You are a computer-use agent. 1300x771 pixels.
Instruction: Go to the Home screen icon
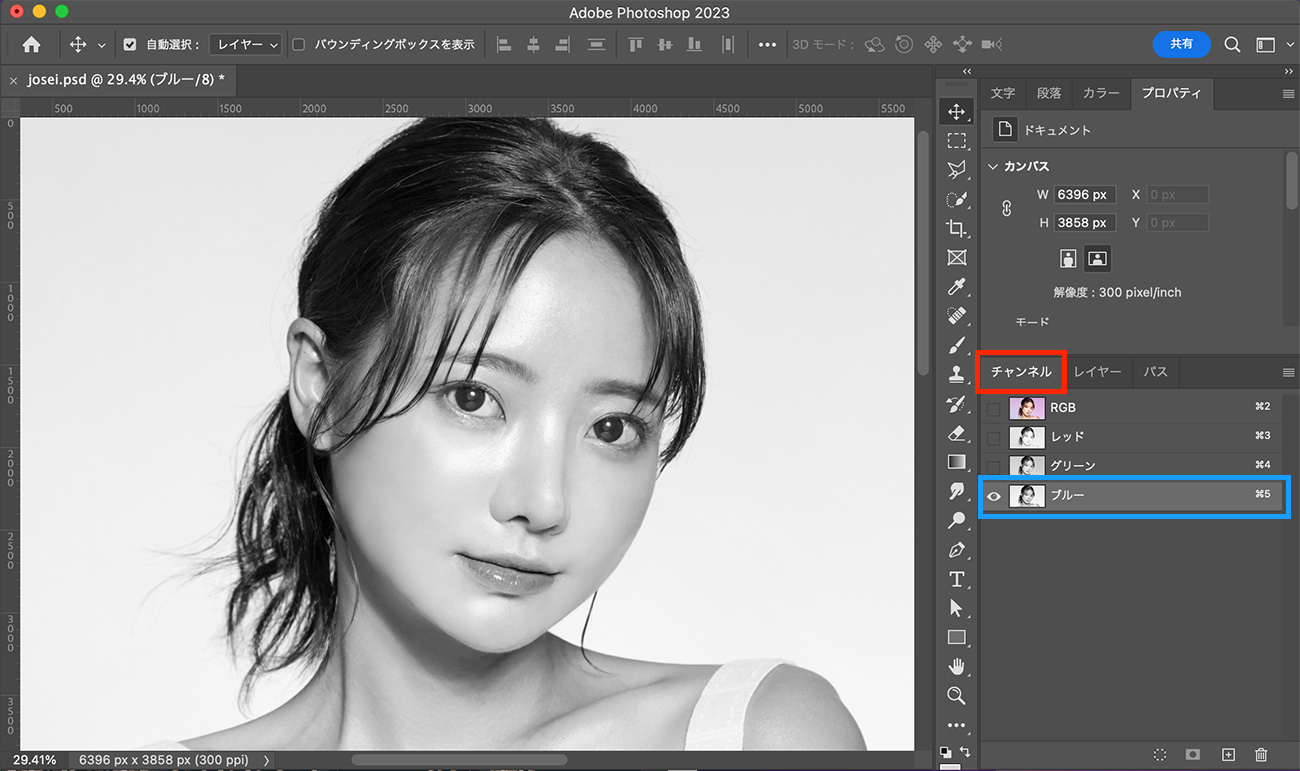tap(32, 45)
